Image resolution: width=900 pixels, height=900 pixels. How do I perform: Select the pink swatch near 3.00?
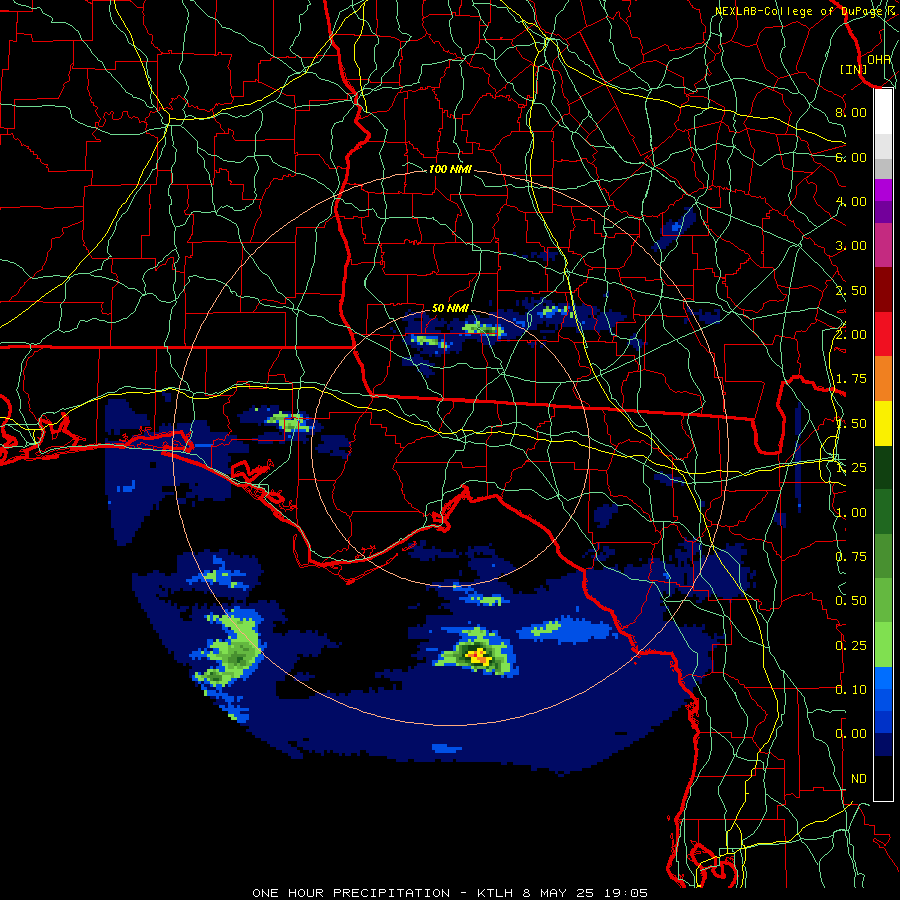coord(883,246)
